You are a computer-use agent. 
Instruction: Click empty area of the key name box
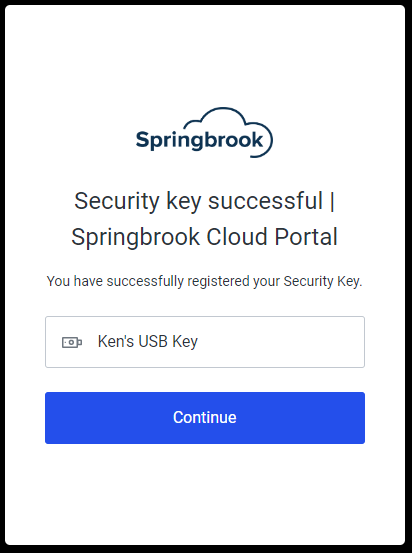[282, 342]
